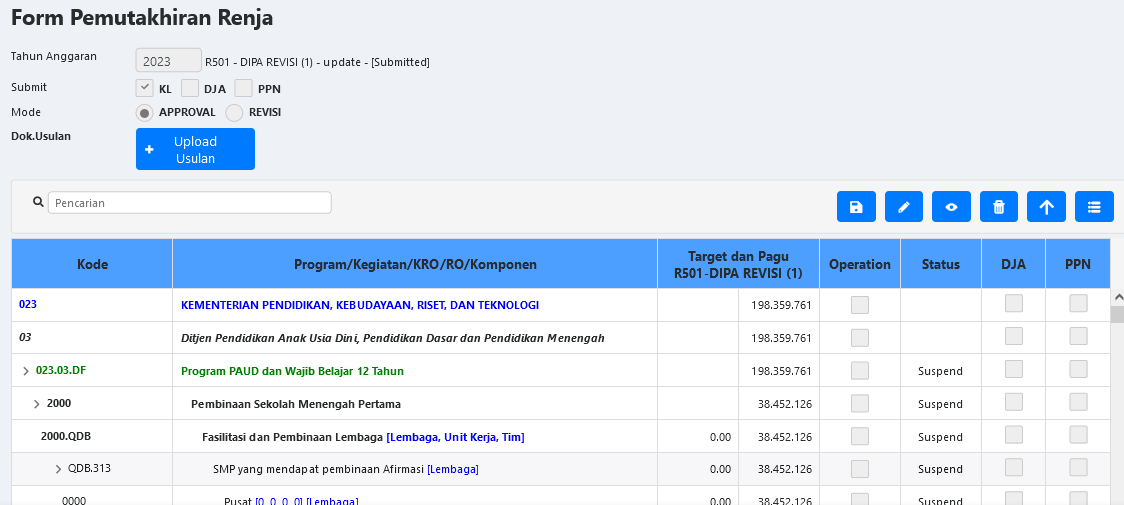Click the Kode column header

point(92,264)
